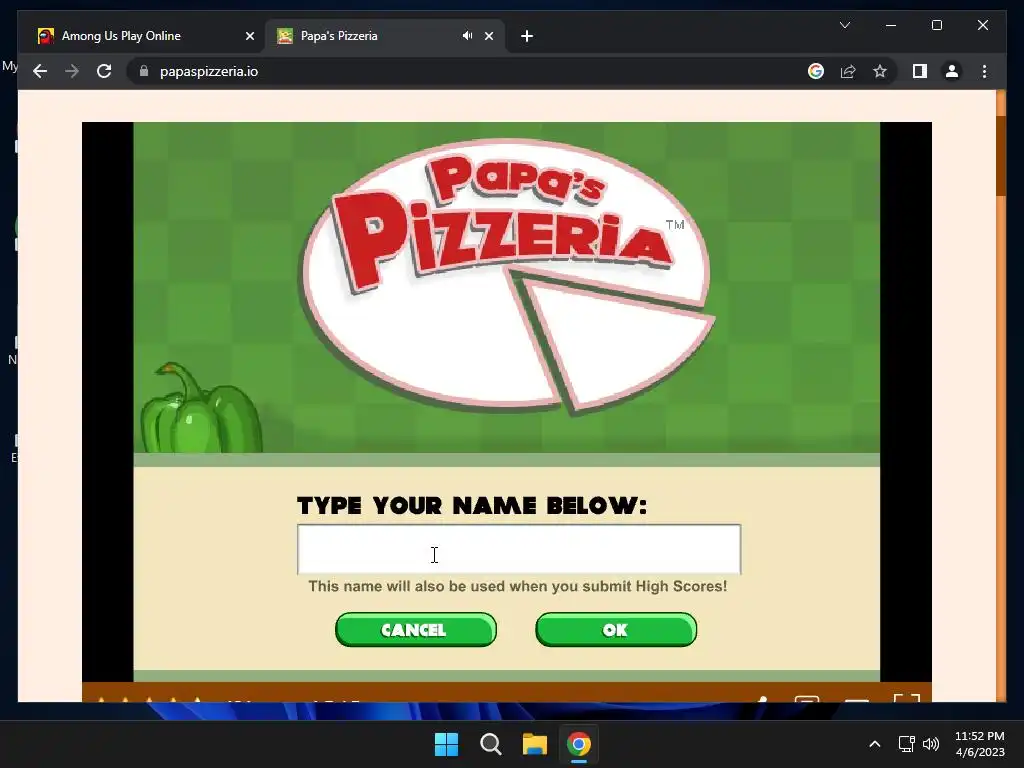
Task: Click the papaspizzeria.io address bar
Action: (209, 71)
